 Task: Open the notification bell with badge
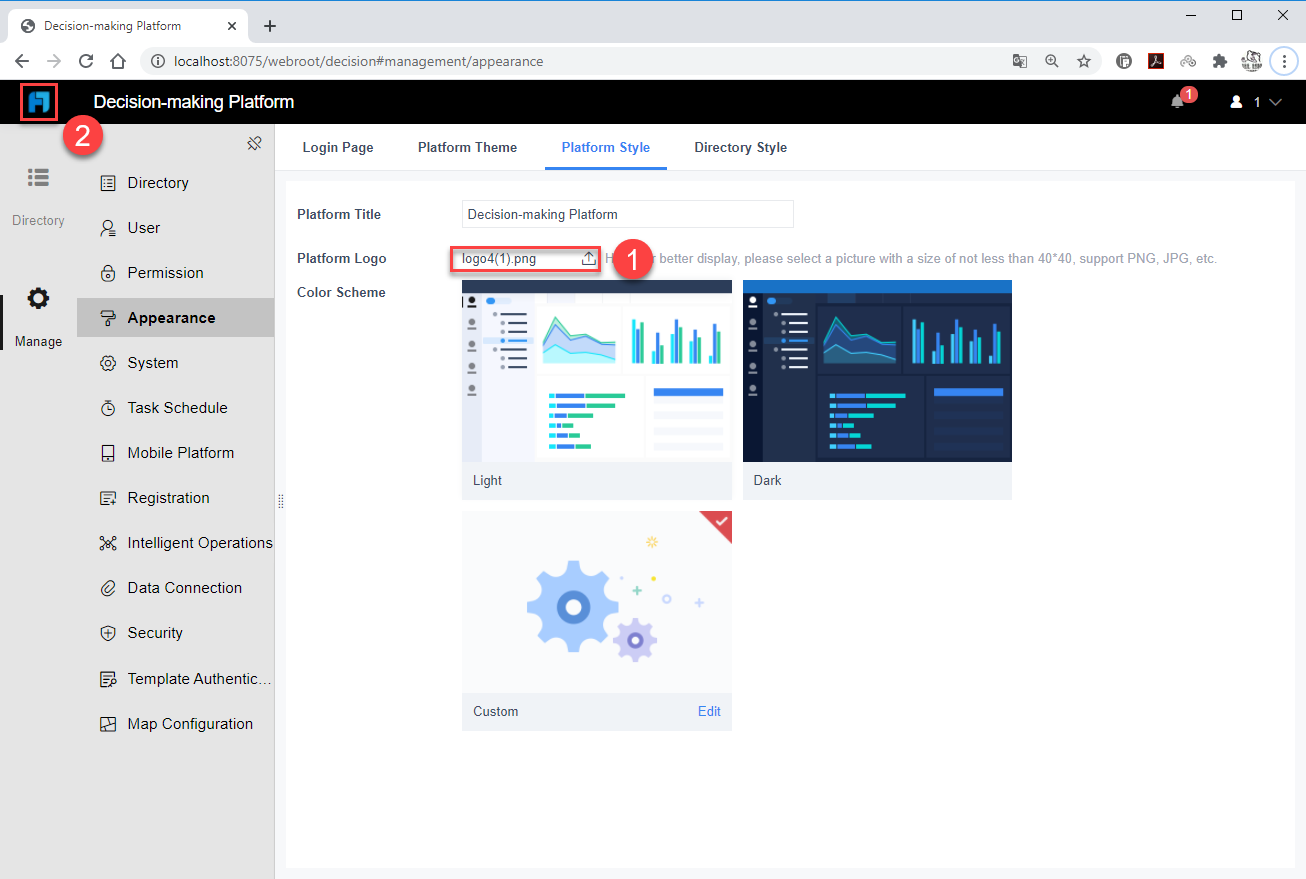[1181, 101]
